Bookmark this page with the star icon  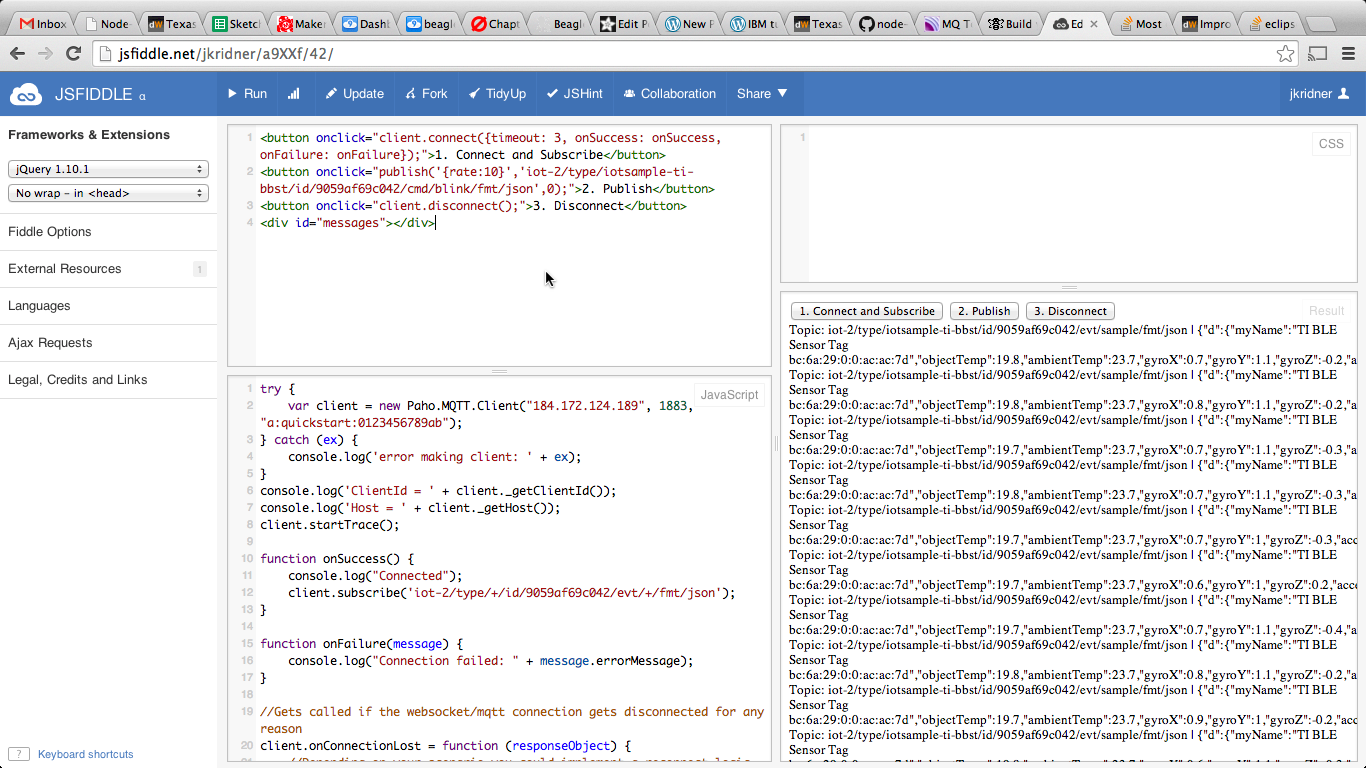[1286, 54]
